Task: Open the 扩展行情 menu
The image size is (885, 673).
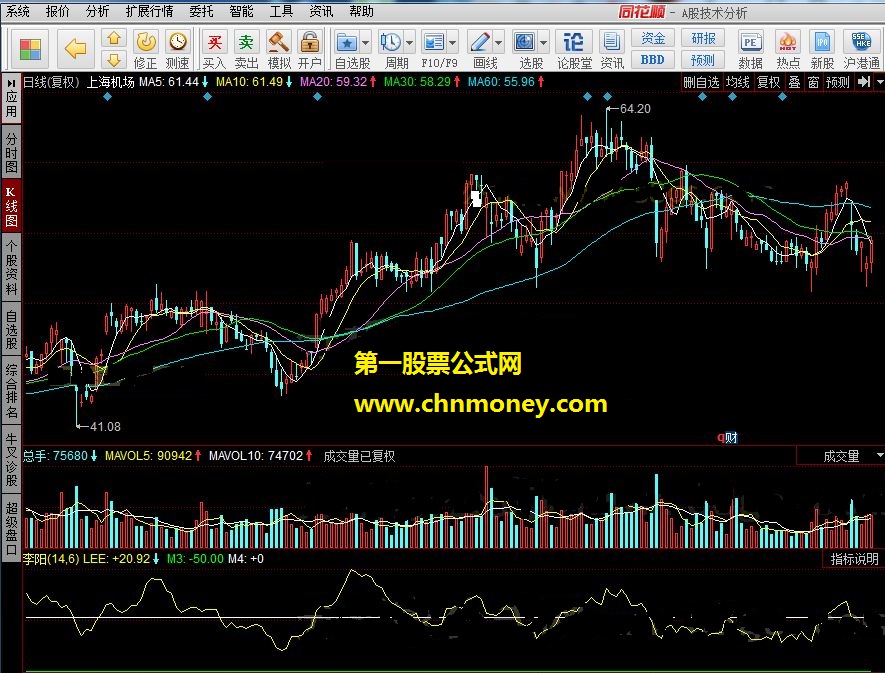Action: [x=150, y=11]
